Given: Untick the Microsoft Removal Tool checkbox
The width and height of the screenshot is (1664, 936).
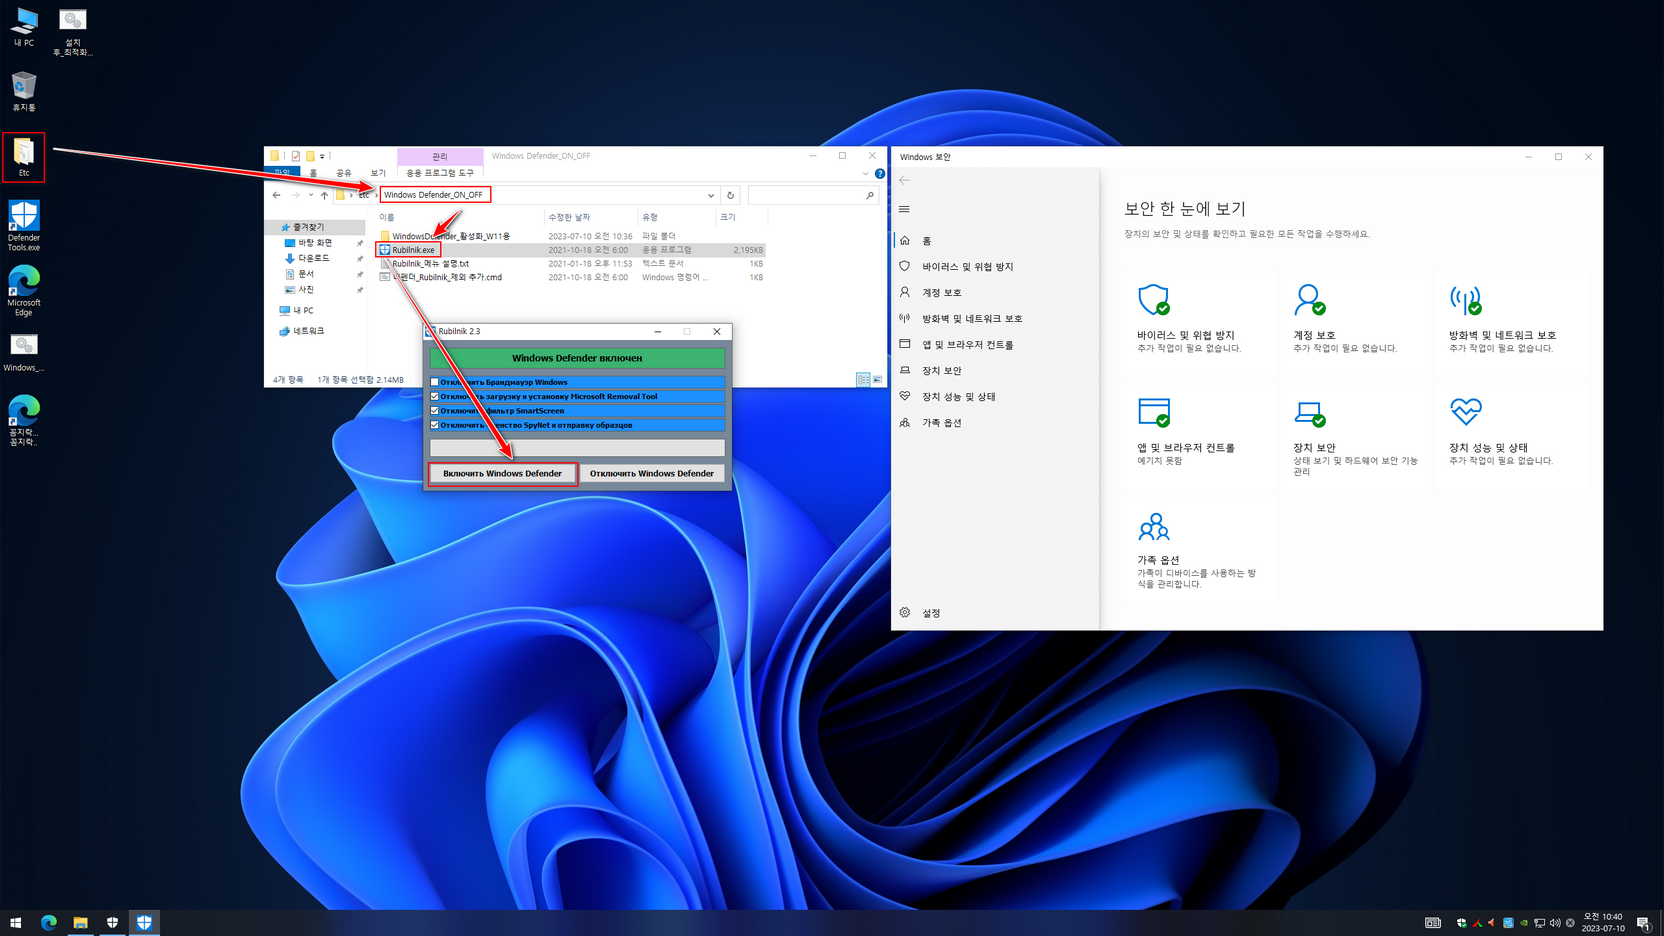Looking at the screenshot, I should pos(435,396).
